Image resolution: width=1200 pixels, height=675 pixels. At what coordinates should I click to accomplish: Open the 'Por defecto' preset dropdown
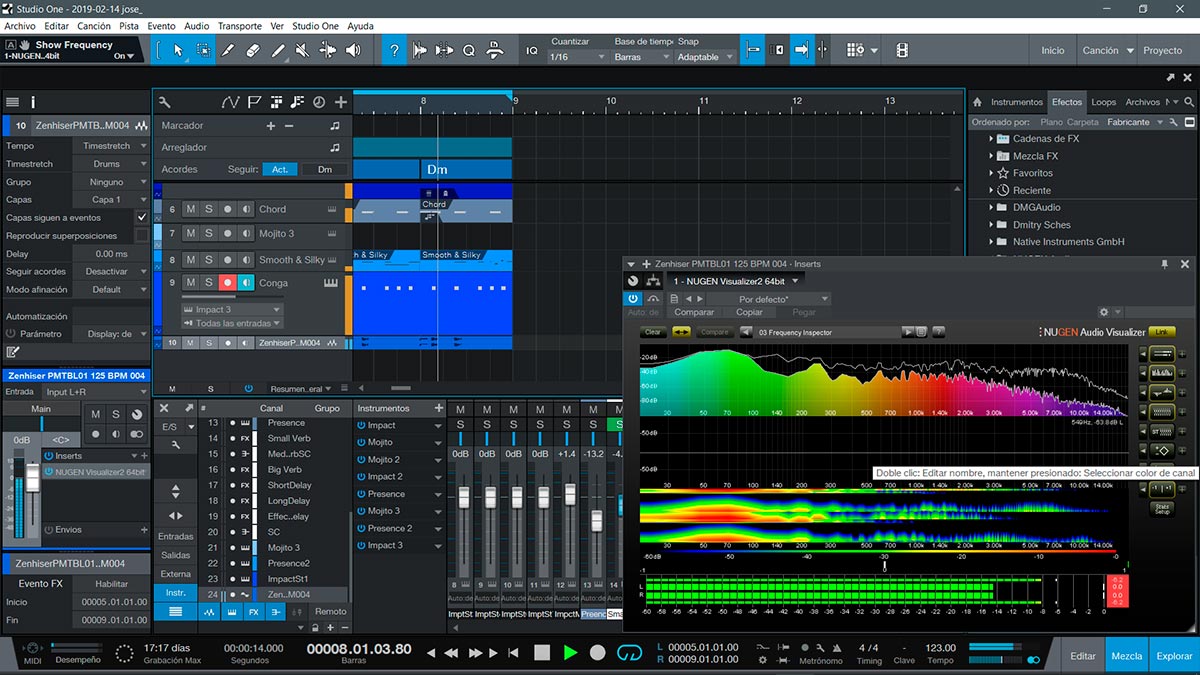tap(770, 299)
